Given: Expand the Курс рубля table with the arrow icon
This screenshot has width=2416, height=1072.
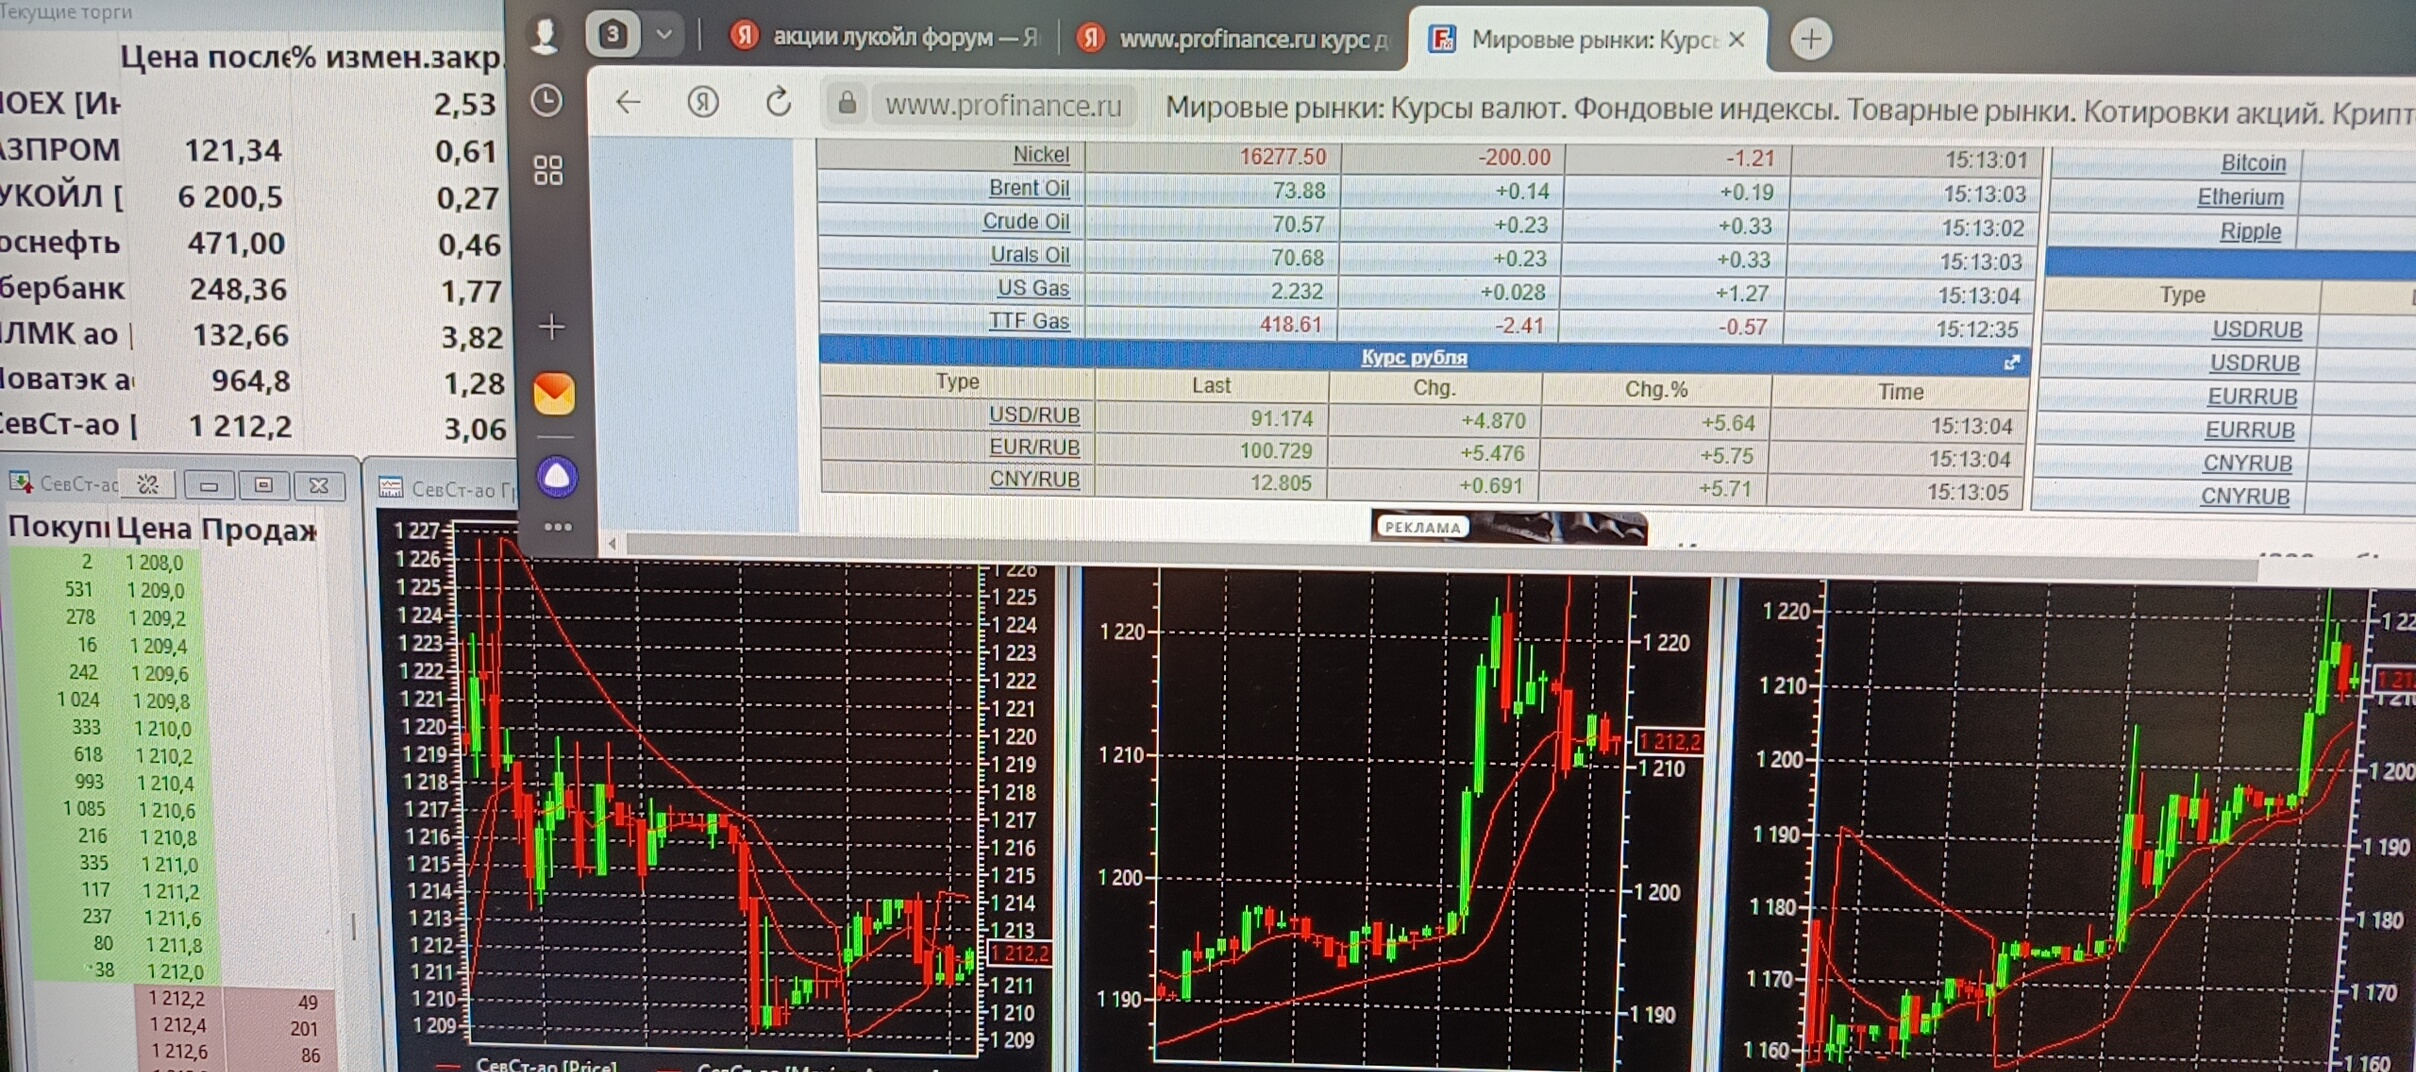Looking at the screenshot, I should click(2012, 363).
